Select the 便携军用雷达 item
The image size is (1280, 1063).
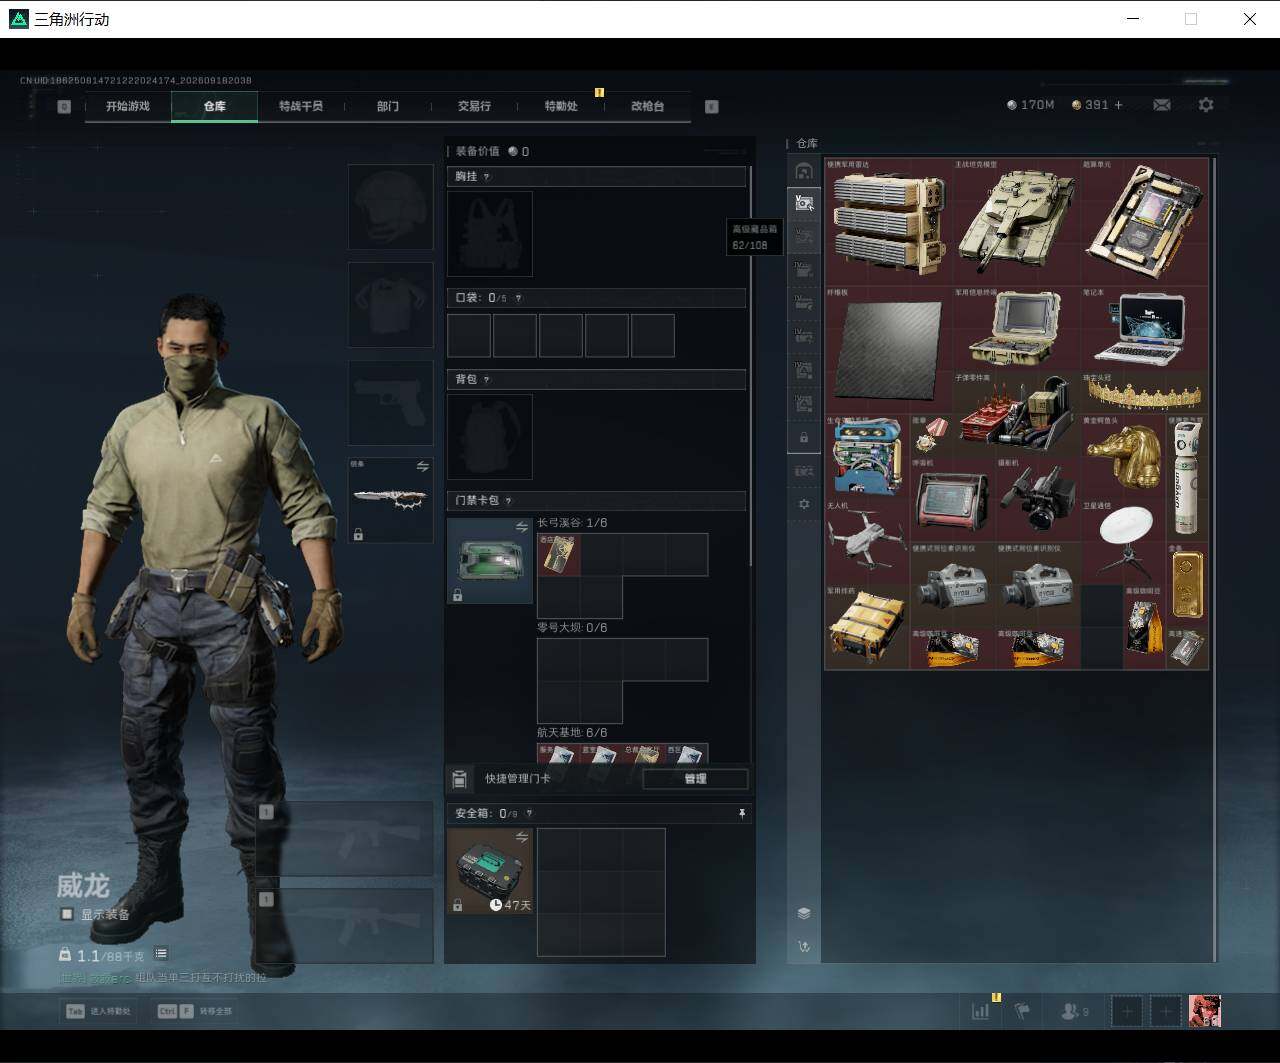(888, 221)
